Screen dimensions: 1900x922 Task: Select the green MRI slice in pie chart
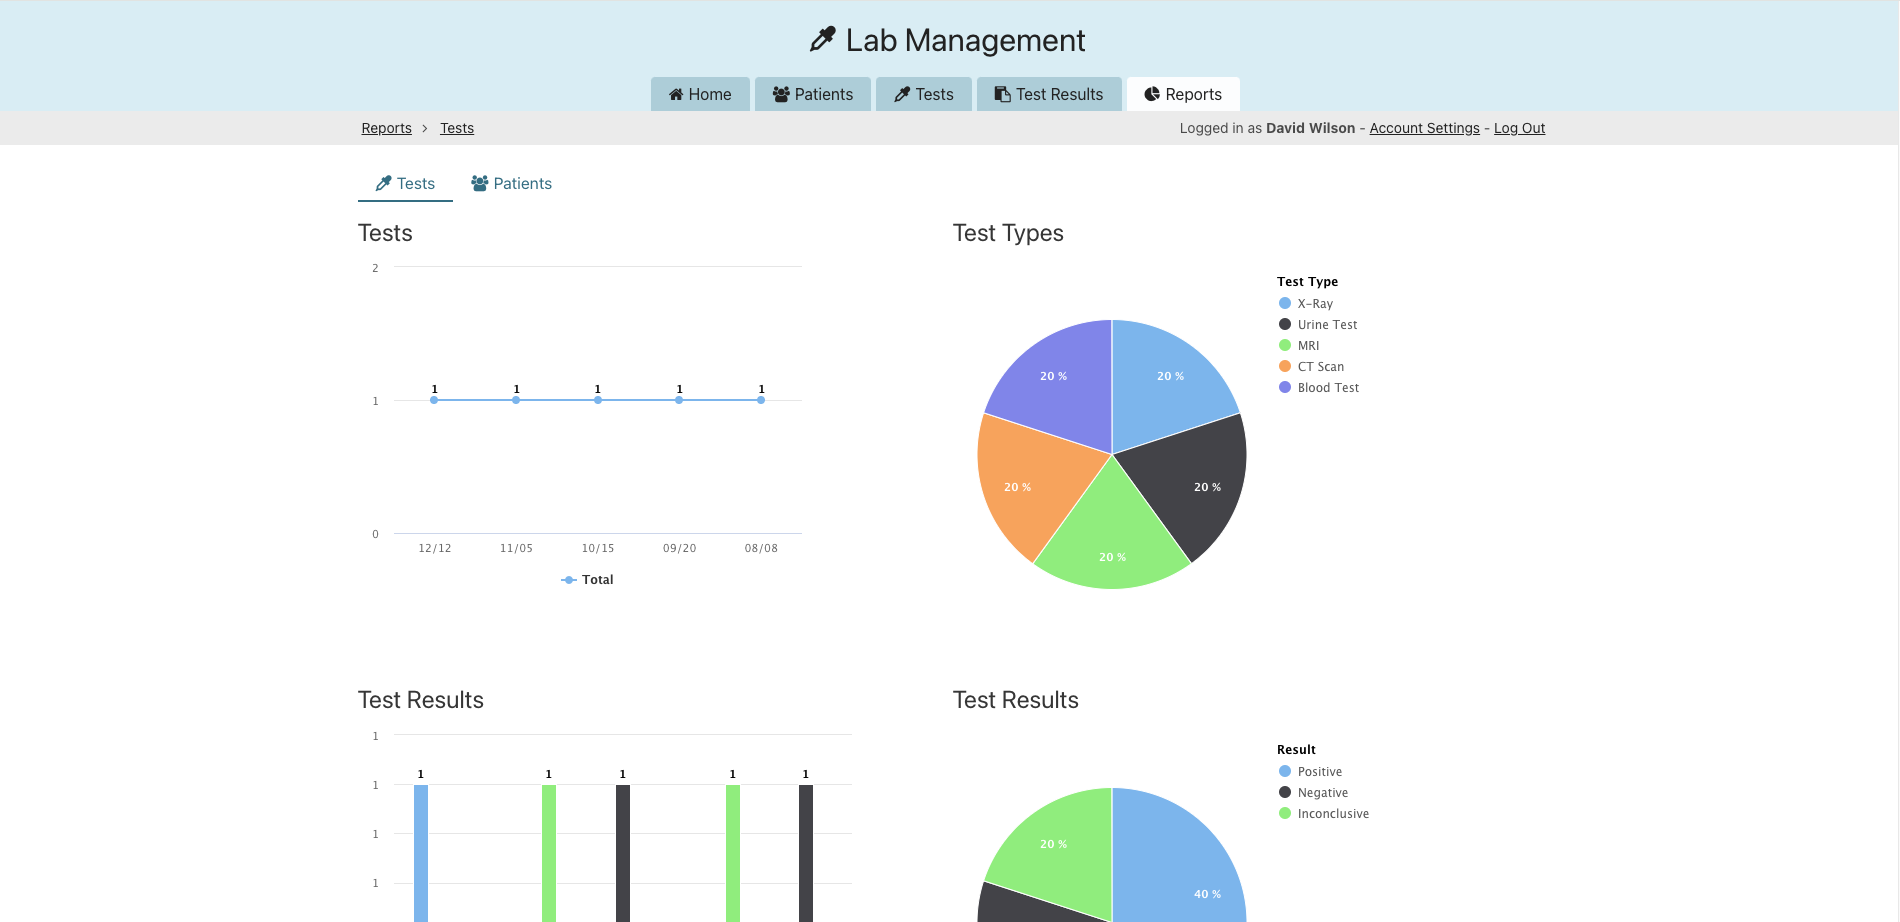pyautogui.click(x=1111, y=535)
